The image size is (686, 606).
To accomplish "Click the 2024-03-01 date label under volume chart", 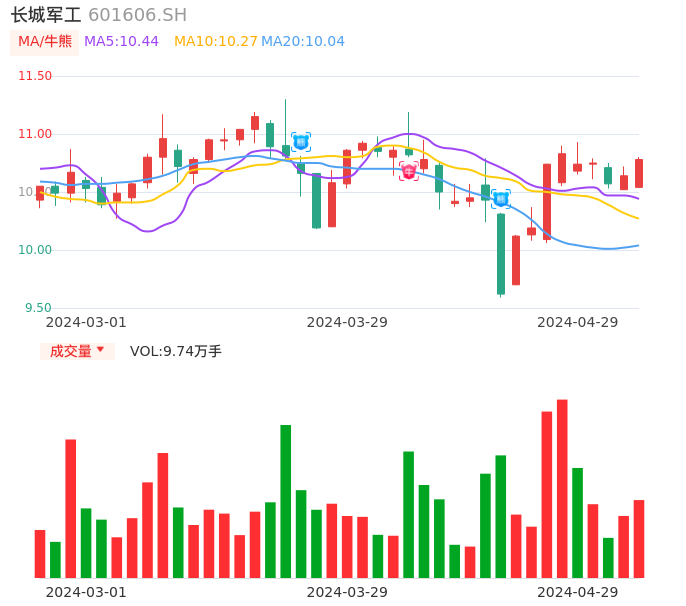I will pos(86,592).
